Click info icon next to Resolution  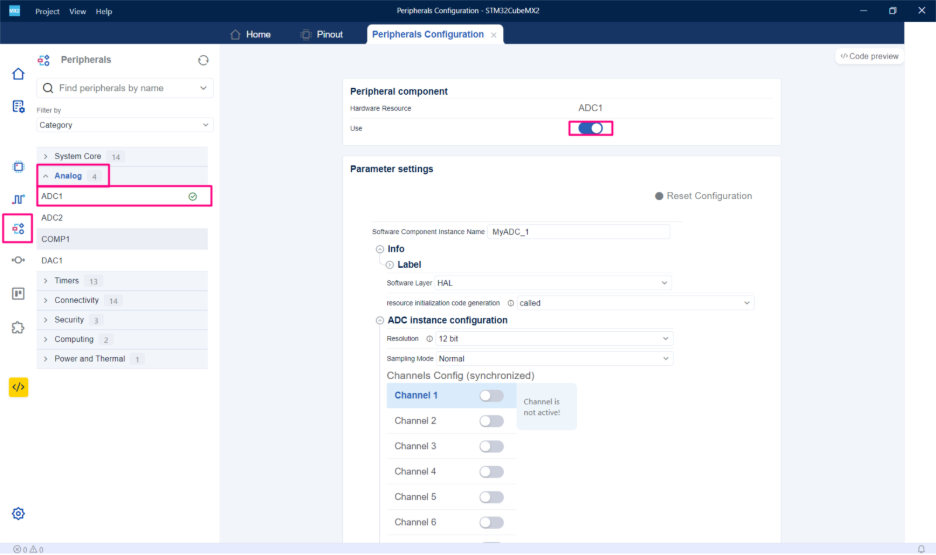(429, 339)
